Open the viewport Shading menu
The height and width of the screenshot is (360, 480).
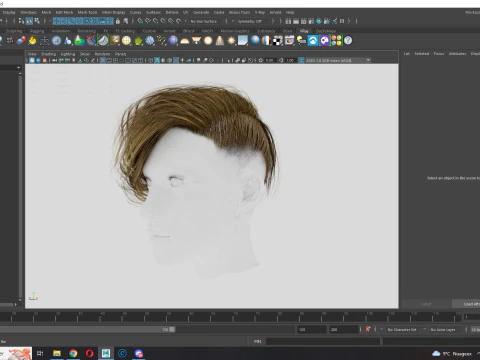point(48,54)
